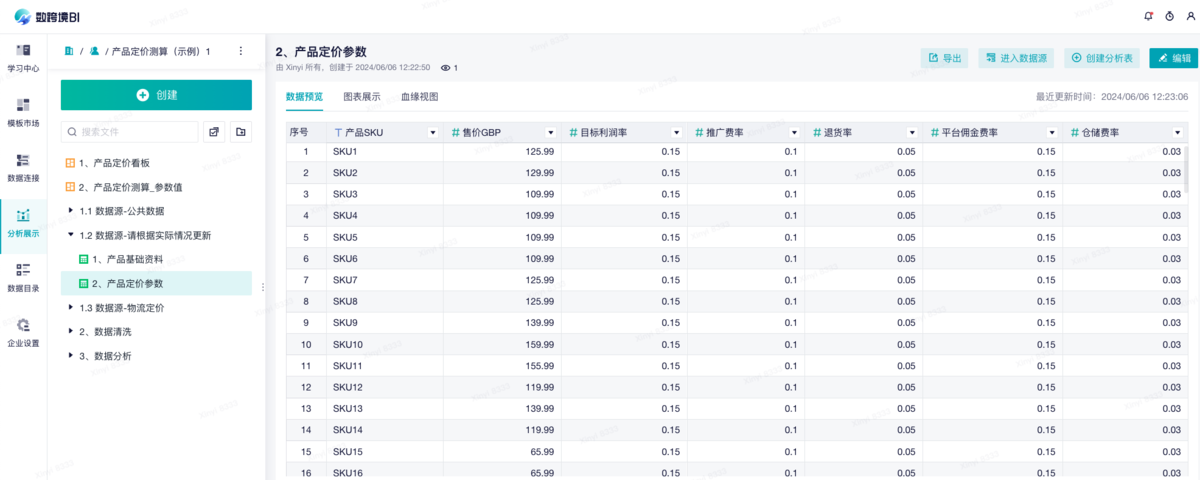Screen dimensions: 1200x480
Task: Click the 搜索文件 search field
Action: pyautogui.click(x=130, y=131)
